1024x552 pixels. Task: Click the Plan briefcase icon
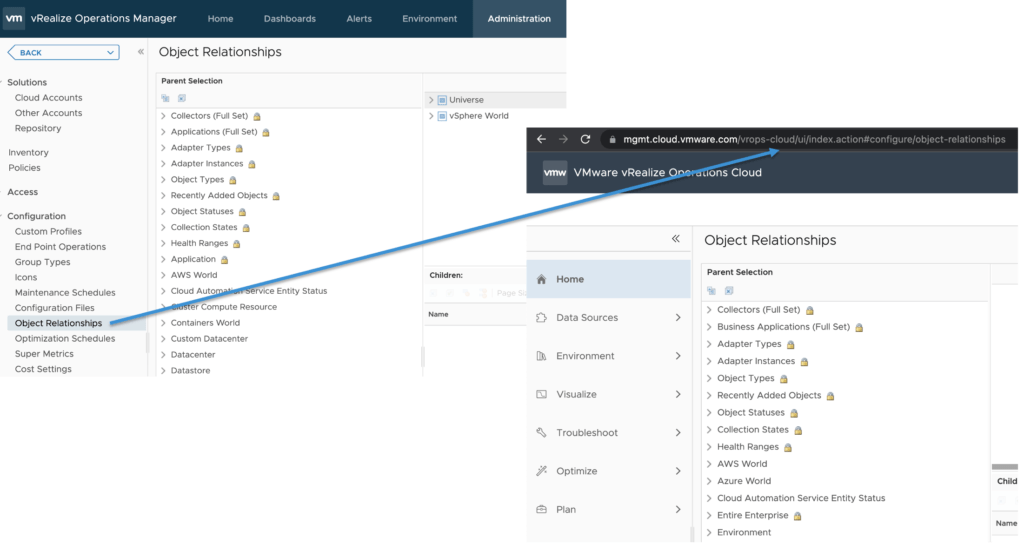click(x=541, y=509)
